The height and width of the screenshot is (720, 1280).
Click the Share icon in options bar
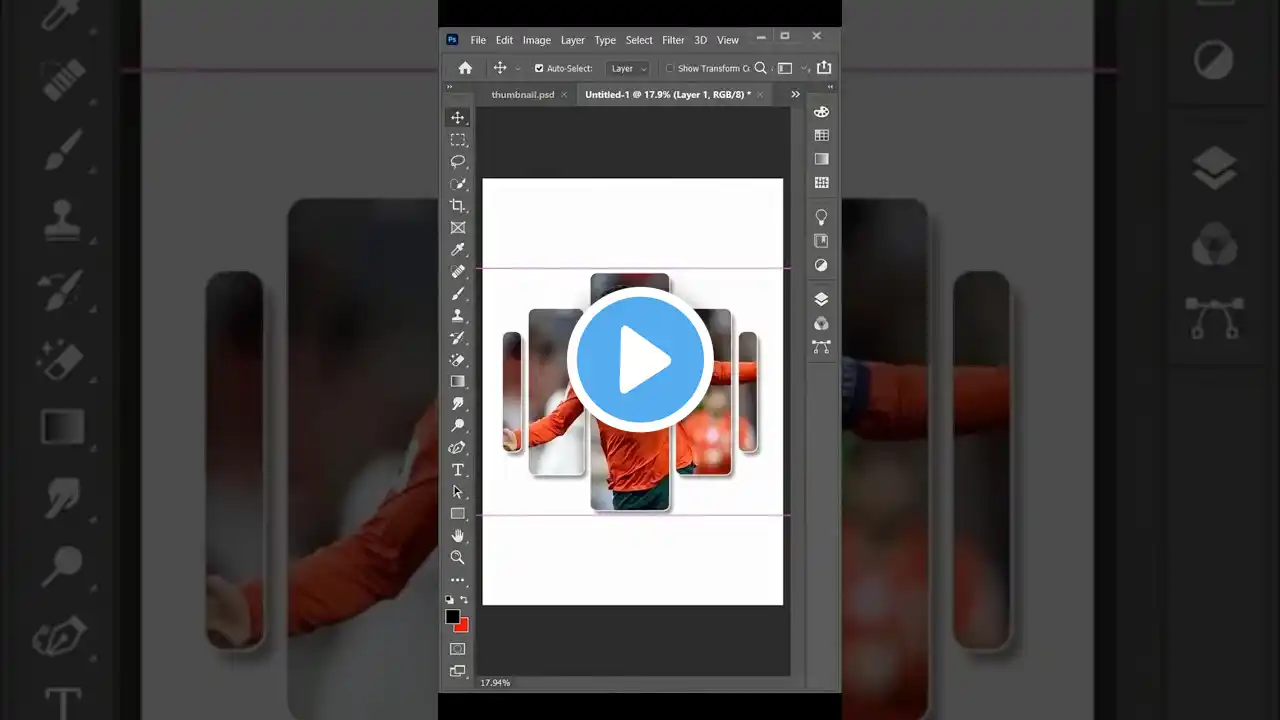point(824,68)
